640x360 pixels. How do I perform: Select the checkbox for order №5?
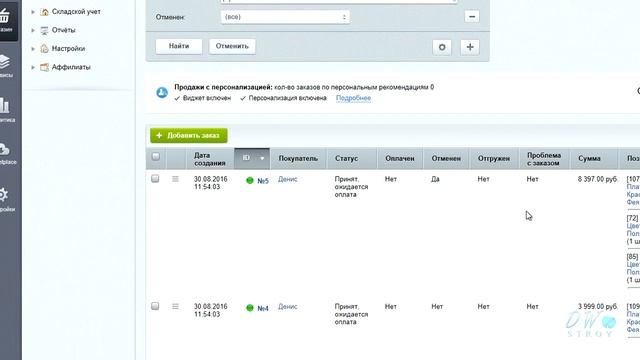[155, 179]
